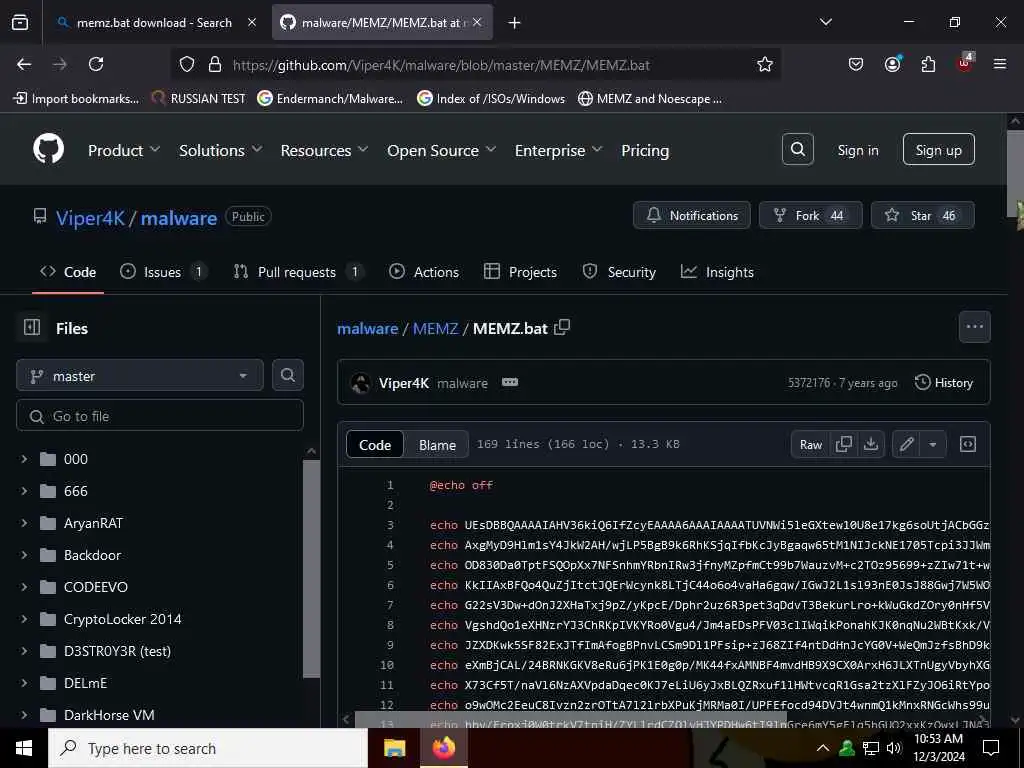Open the notification center icon

click(x=991, y=748)
